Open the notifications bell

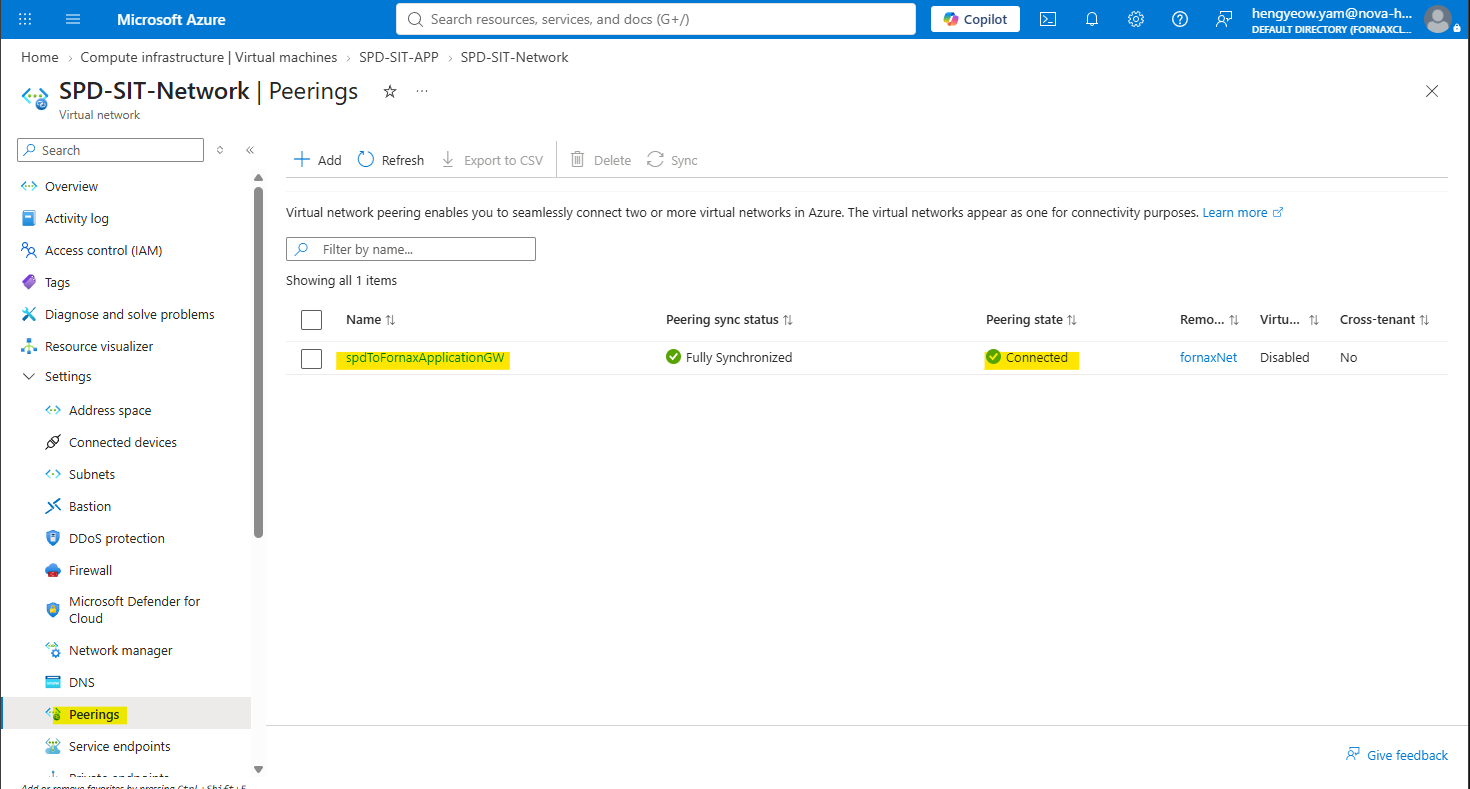(x=1092, y=19)
